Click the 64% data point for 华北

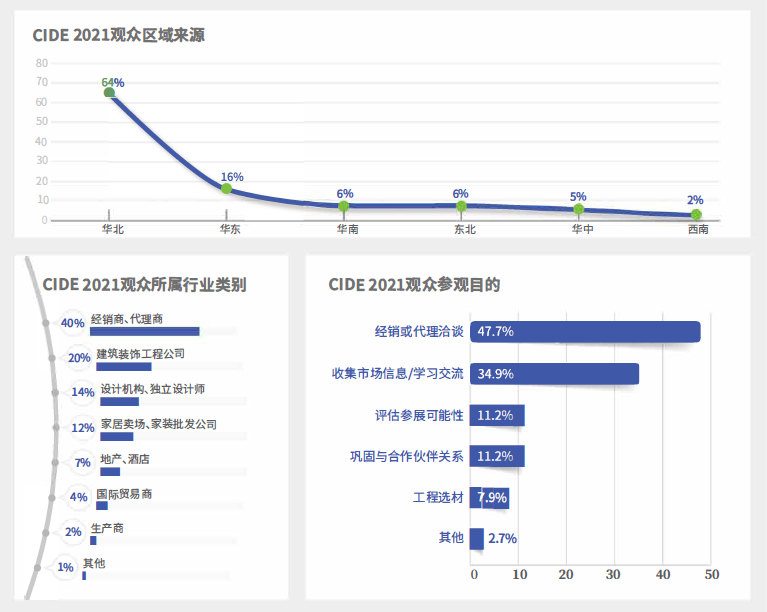click(x=109, y=93)
